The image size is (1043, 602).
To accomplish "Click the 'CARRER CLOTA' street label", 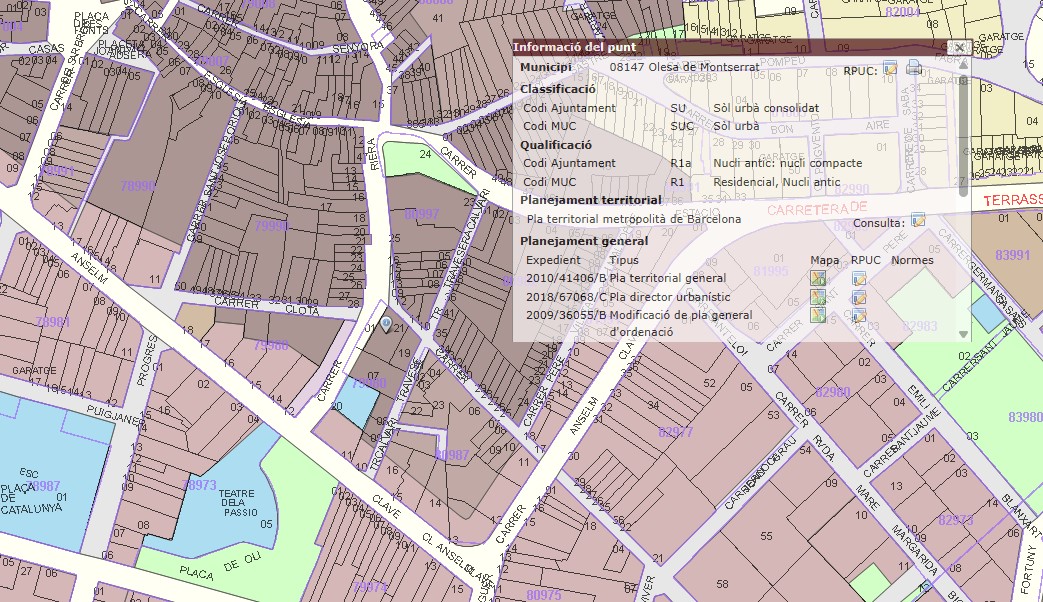I will 266,306.
